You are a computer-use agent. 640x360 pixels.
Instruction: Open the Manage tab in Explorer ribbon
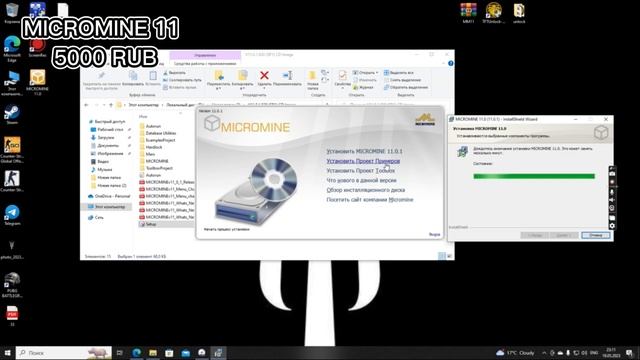point(205,55)
